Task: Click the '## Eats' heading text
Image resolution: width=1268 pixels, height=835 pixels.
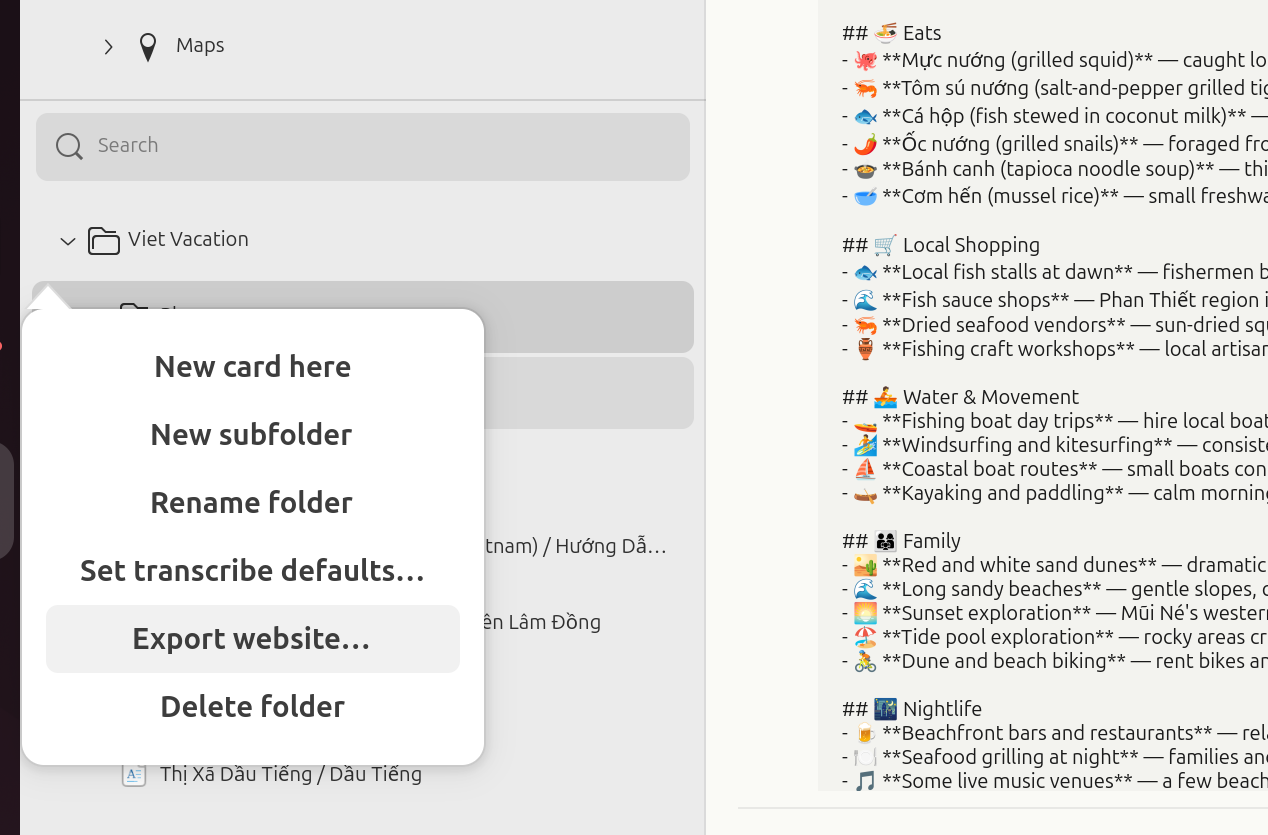Action: pyautogui.click(x=891, y=33)
